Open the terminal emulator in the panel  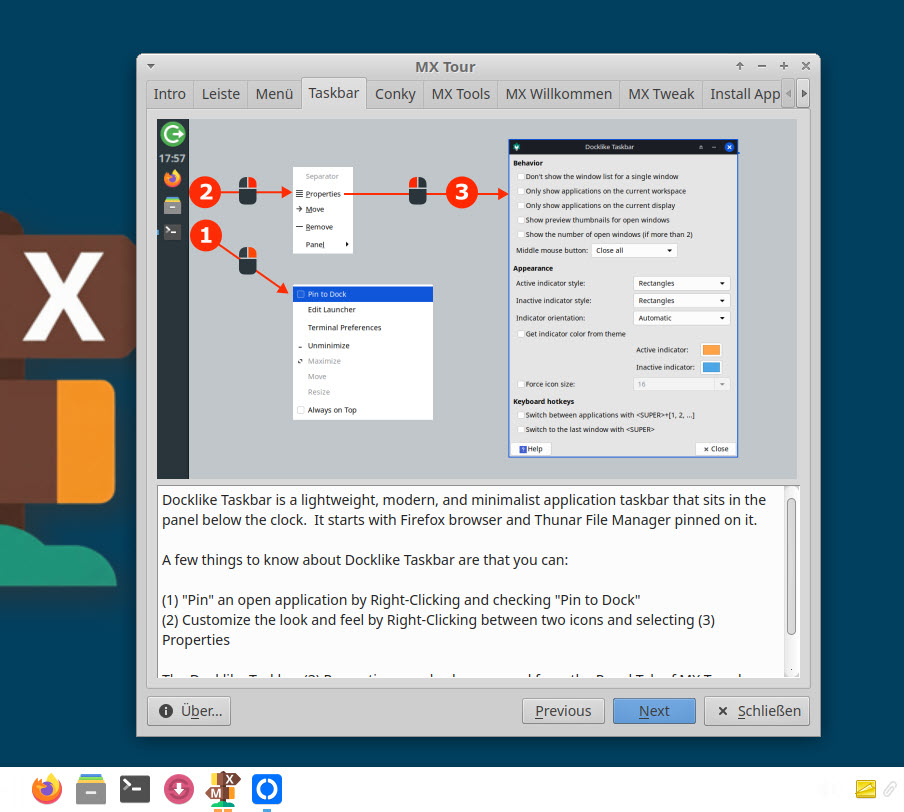pos(135,789)
